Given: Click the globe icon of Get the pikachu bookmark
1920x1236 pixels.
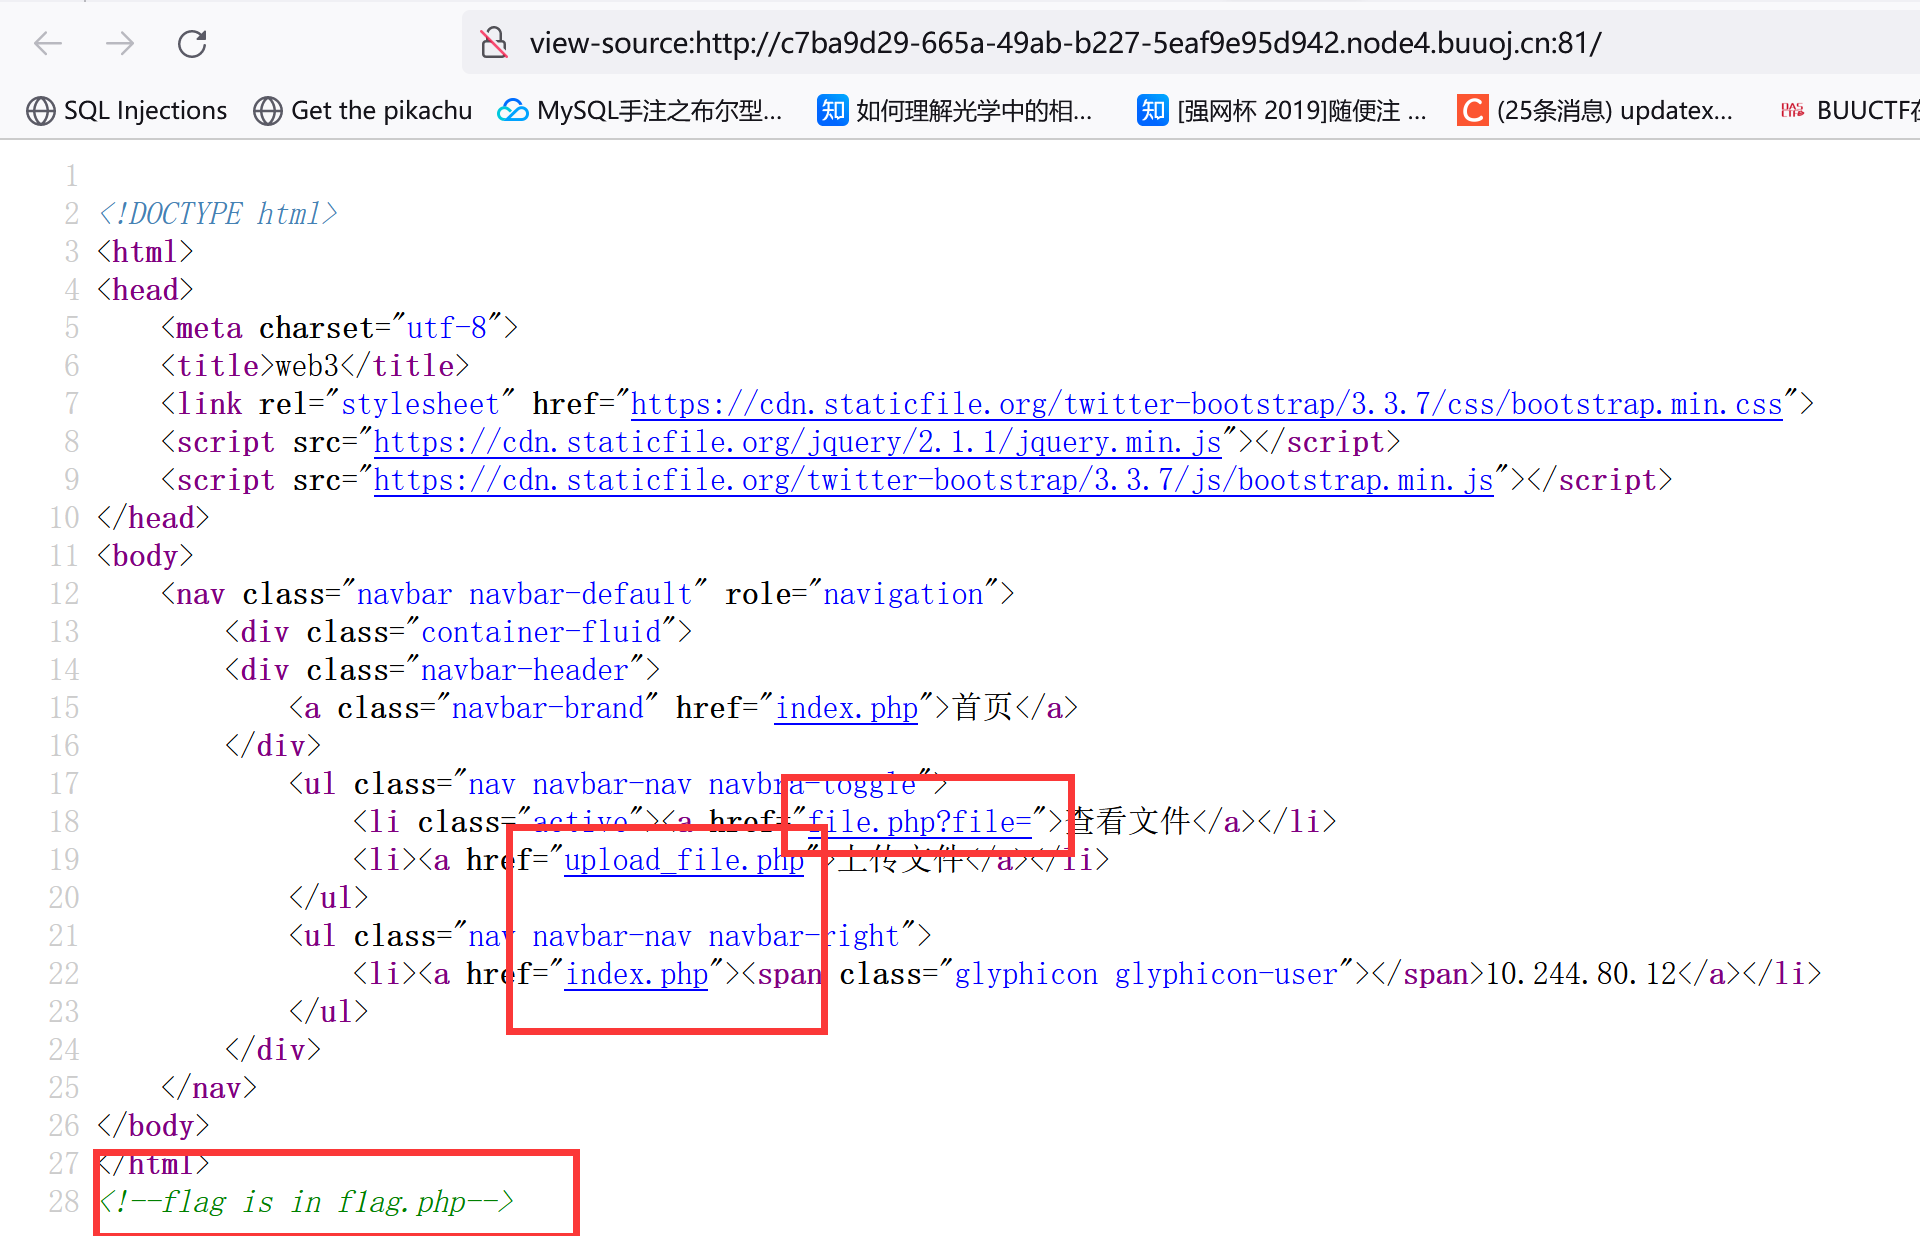Looking at the screenshot, I should point(267,110).
